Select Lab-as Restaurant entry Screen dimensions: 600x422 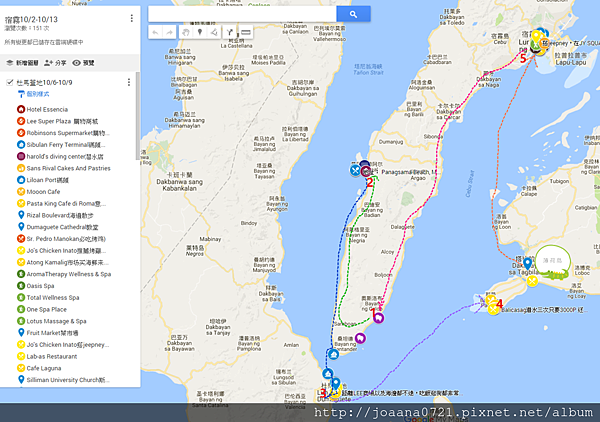(x=52, y=357)
